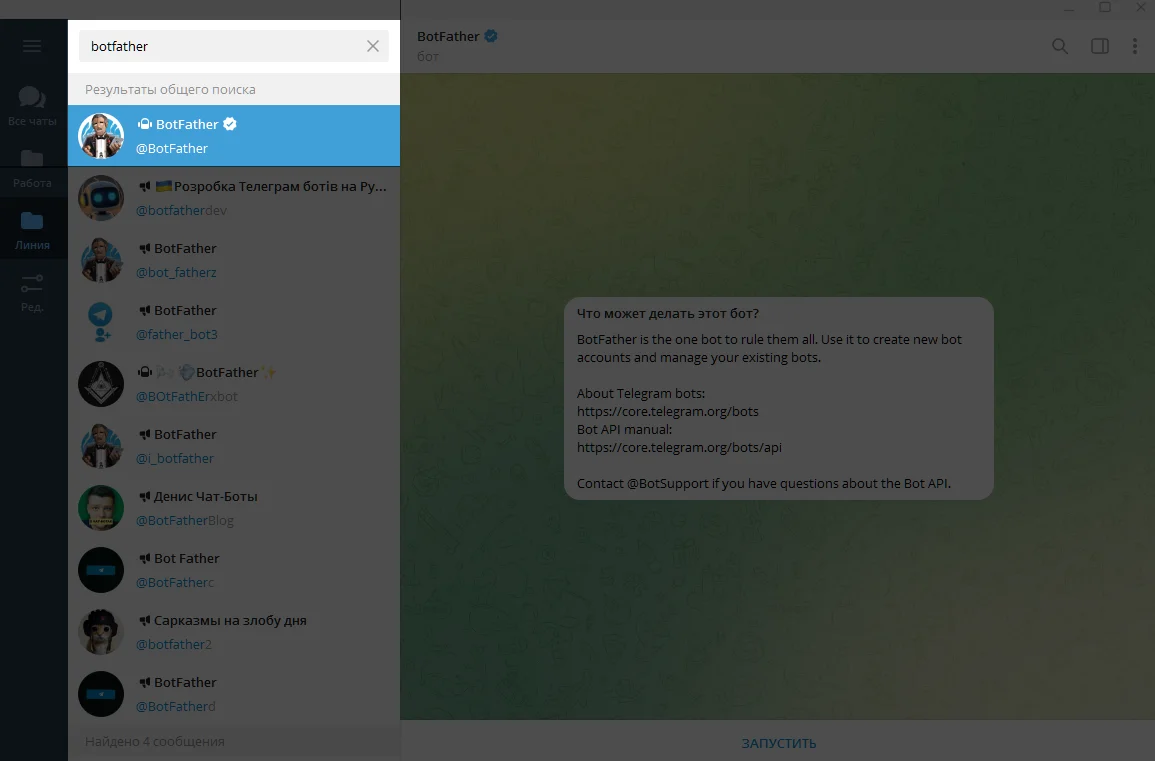Open the core.telegram.org/bots link
This screenshot has height=761, width=1155.
[667, 411]
